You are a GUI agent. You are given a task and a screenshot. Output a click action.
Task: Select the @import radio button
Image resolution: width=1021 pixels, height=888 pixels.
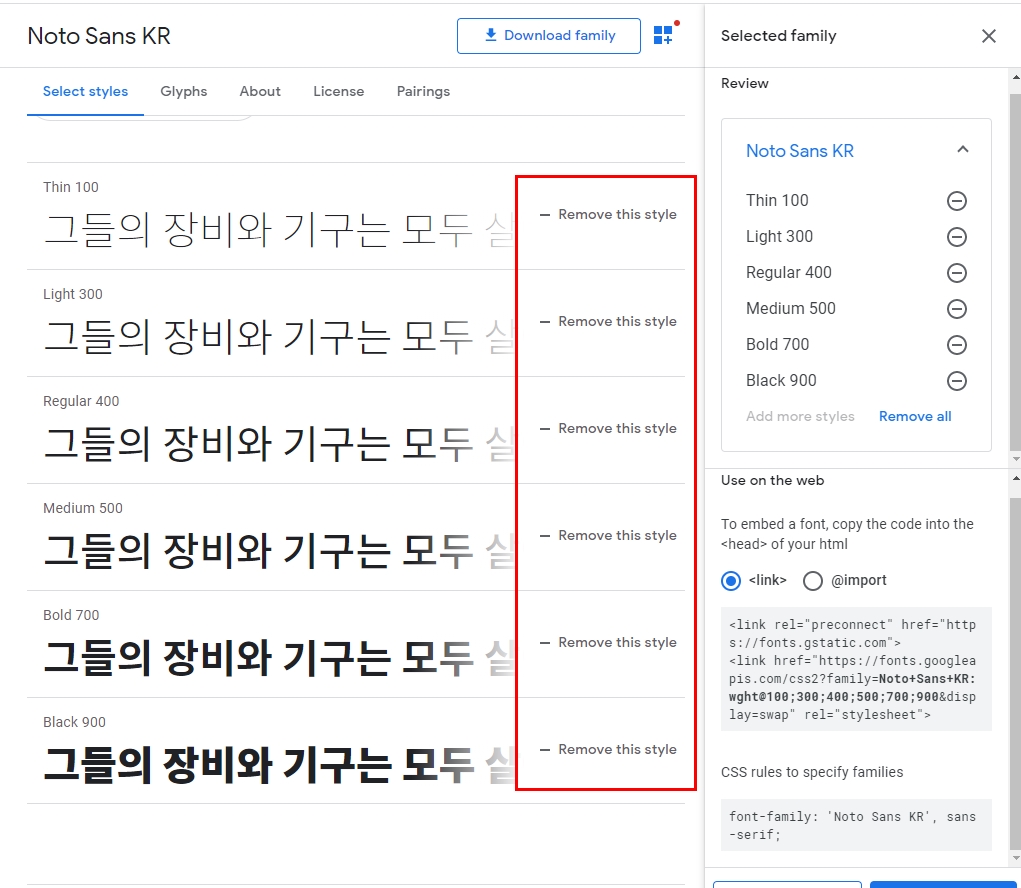click(x=813, y=581)
